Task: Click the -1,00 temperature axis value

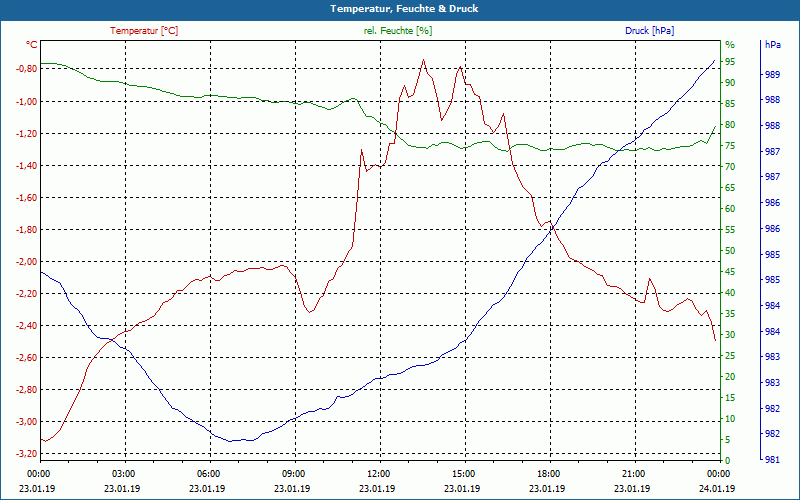Action: pyautogui.click(x=25, y=101)
